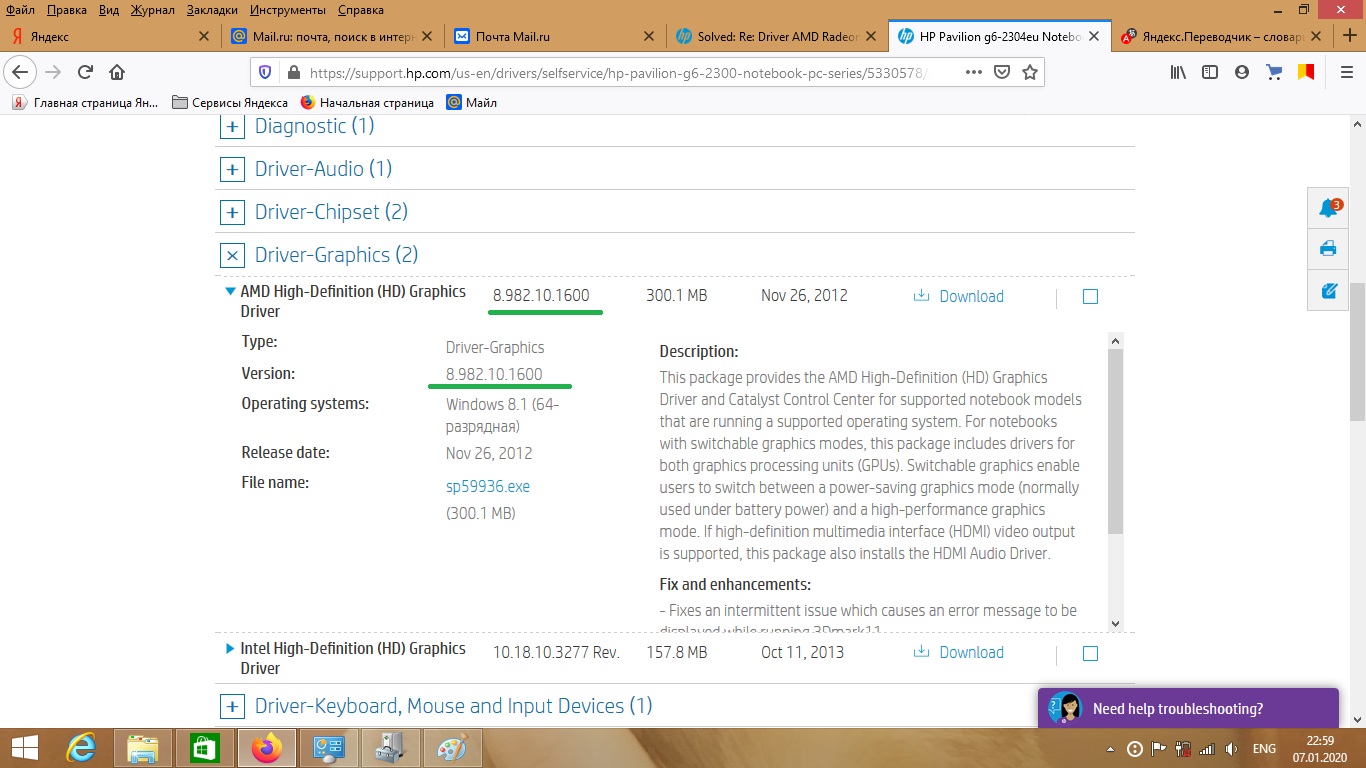Open the Firefox home page
1366x768 pixels.
coord(117,72)
